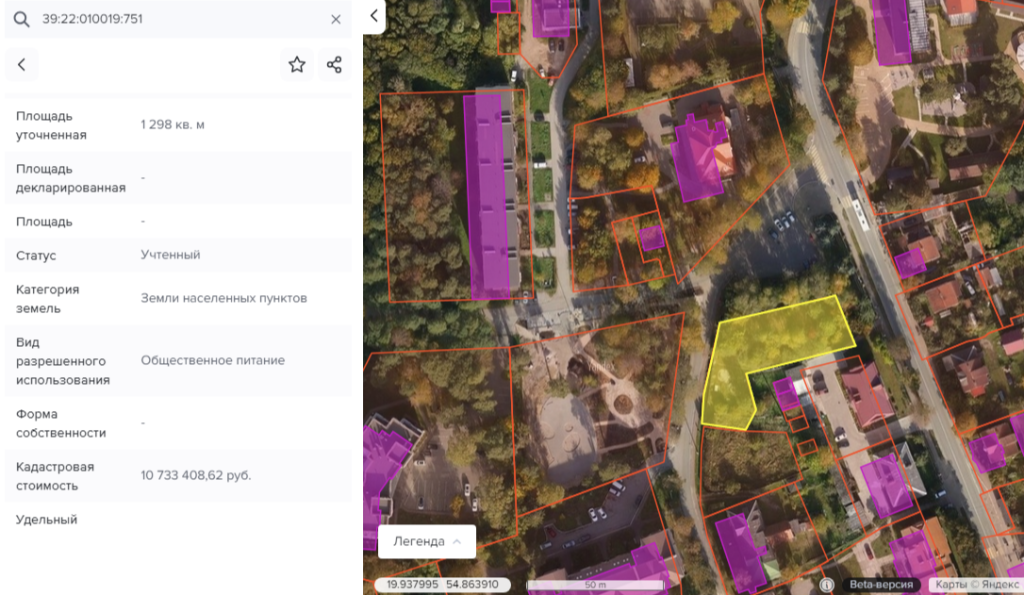Image resolution: width=1024 pixels, height=595 pixels.
Task: Select the long purple building on the map
Action: (x=488, y=196)
